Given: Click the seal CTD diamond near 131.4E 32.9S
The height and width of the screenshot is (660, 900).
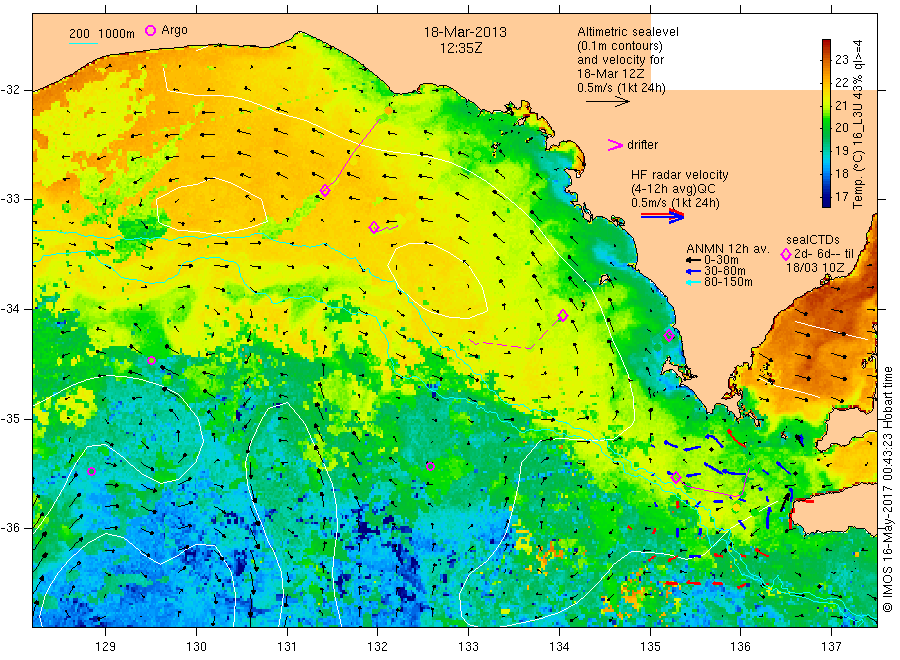Looking at the screenshot, I should coord(325,191).
